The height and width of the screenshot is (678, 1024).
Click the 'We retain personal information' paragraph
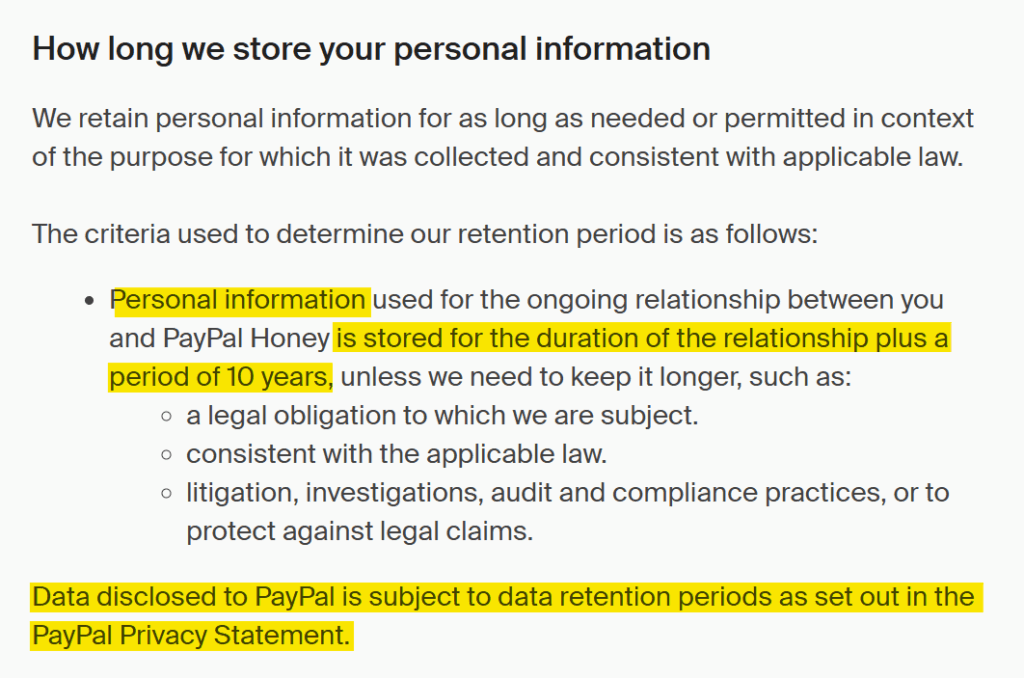coord(503,138)
